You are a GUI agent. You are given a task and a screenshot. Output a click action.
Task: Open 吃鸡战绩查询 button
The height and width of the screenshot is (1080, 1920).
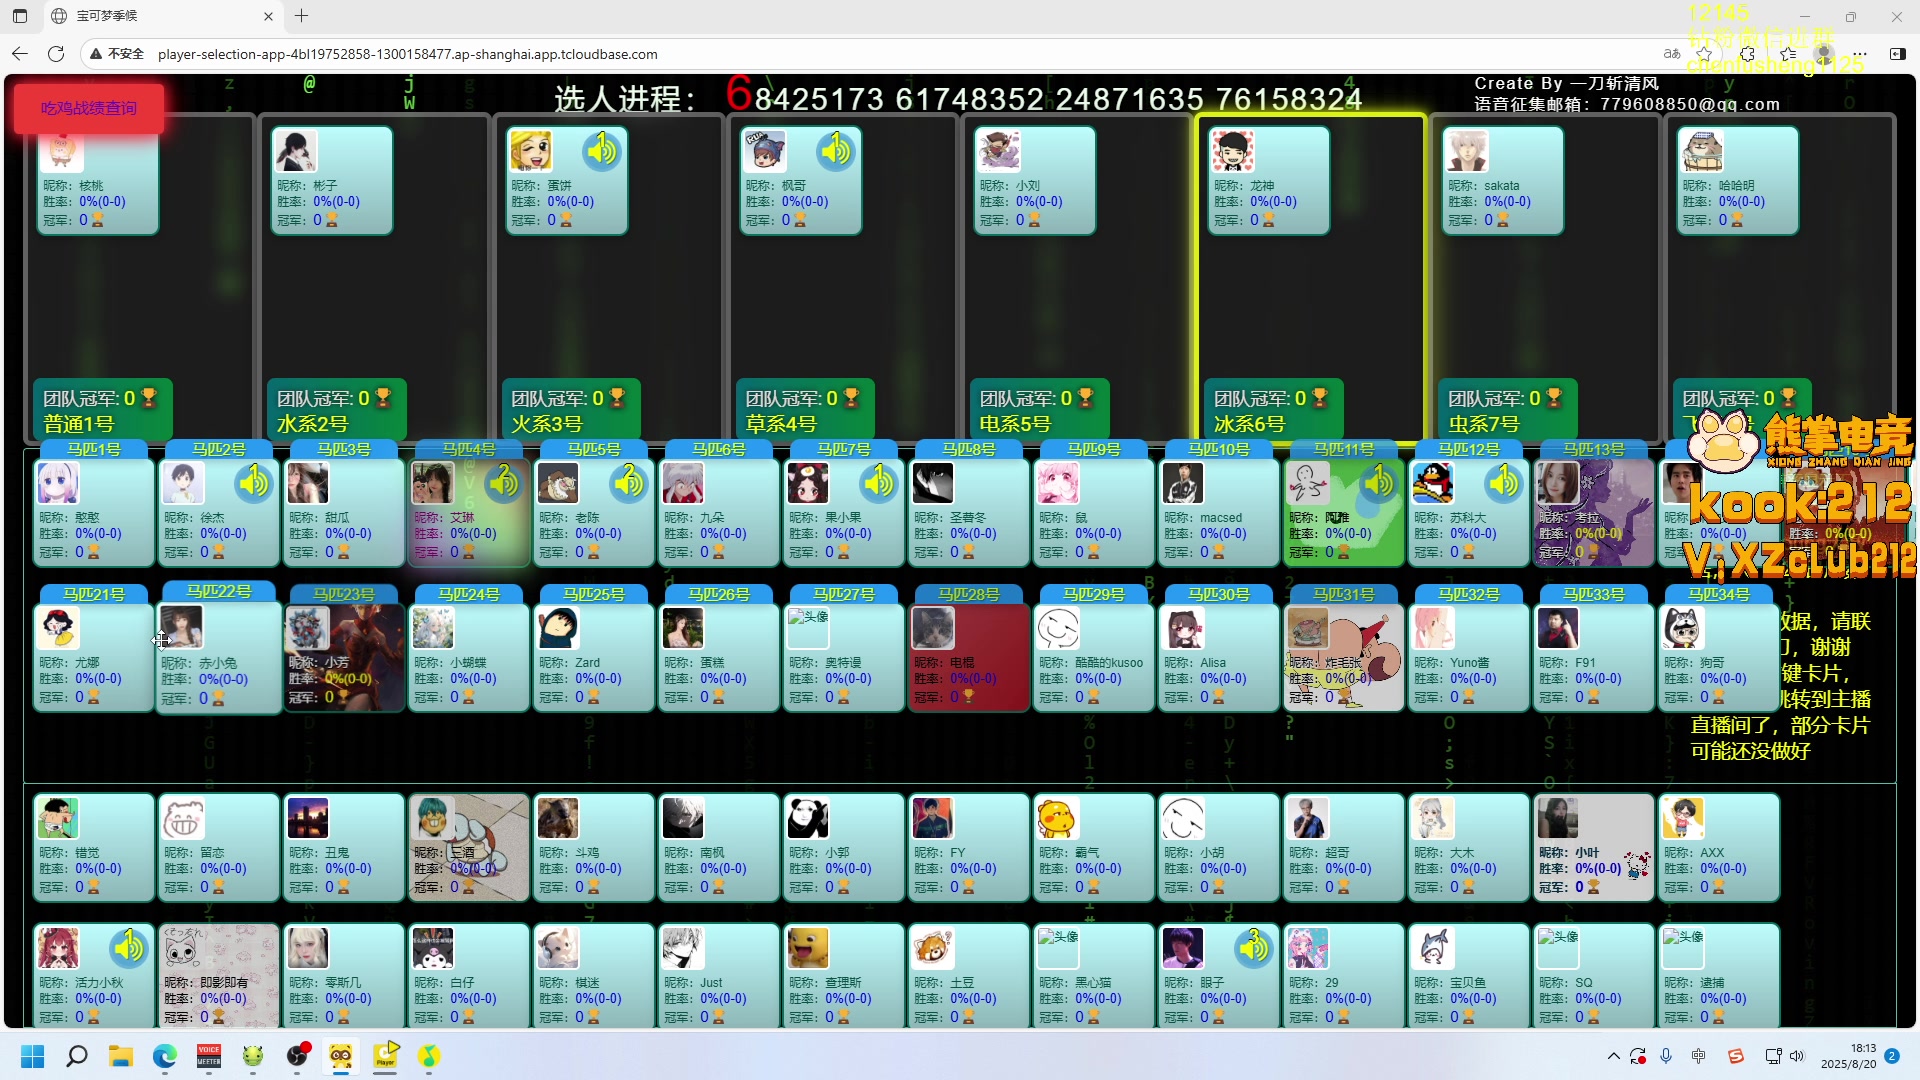tap(89, 108)
